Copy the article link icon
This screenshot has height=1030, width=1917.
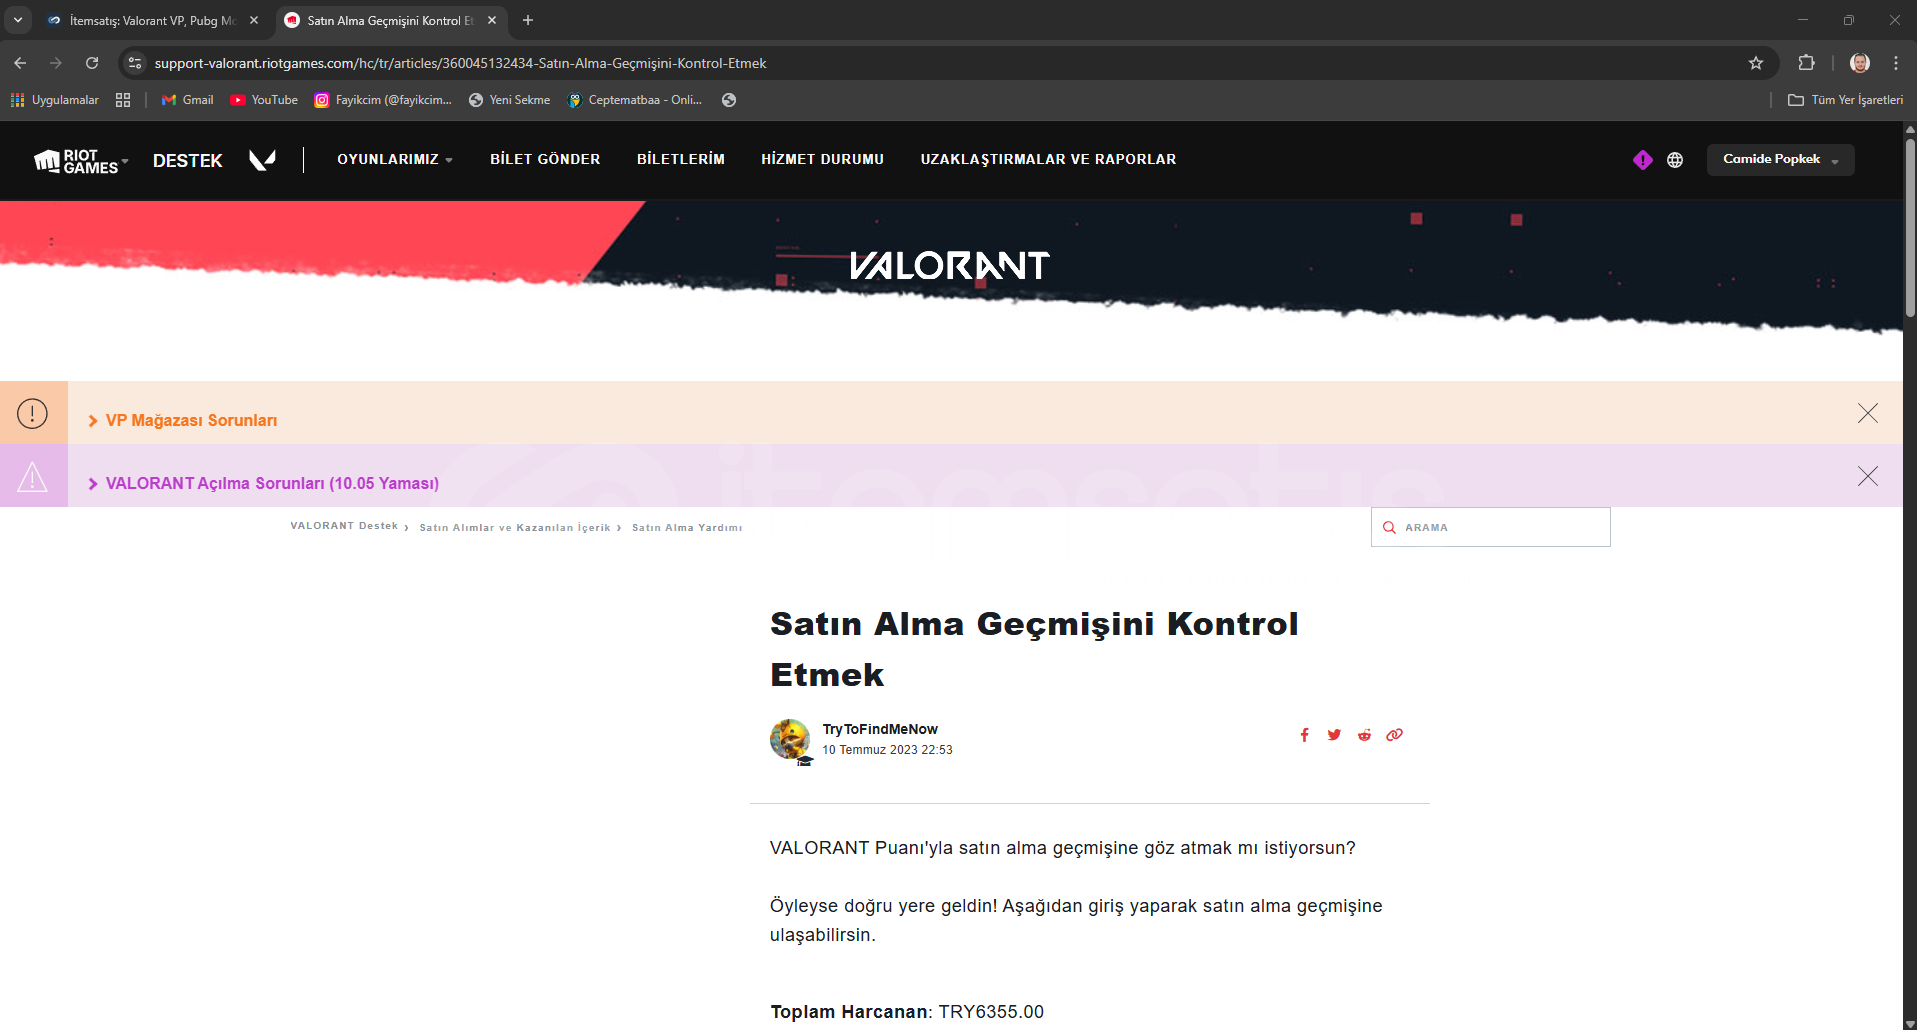(1394, 735)
